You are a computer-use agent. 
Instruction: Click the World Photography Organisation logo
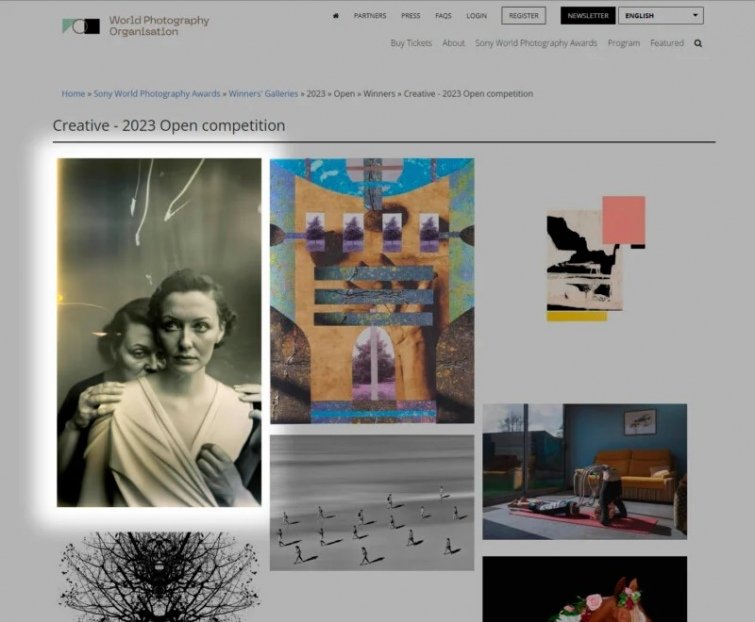click(135, 26)
